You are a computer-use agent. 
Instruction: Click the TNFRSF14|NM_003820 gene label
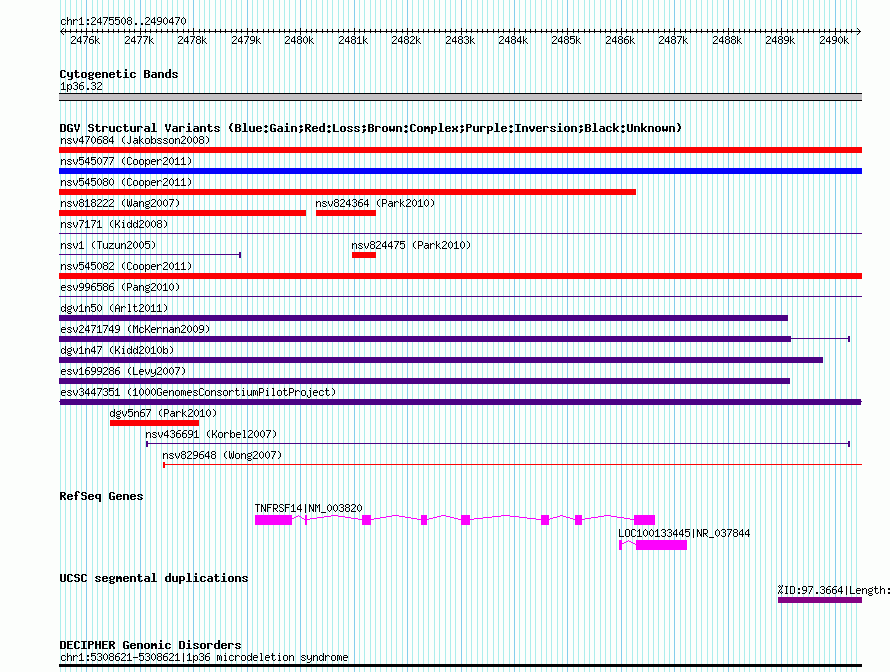pyautogui.click(x=308, y=508)
